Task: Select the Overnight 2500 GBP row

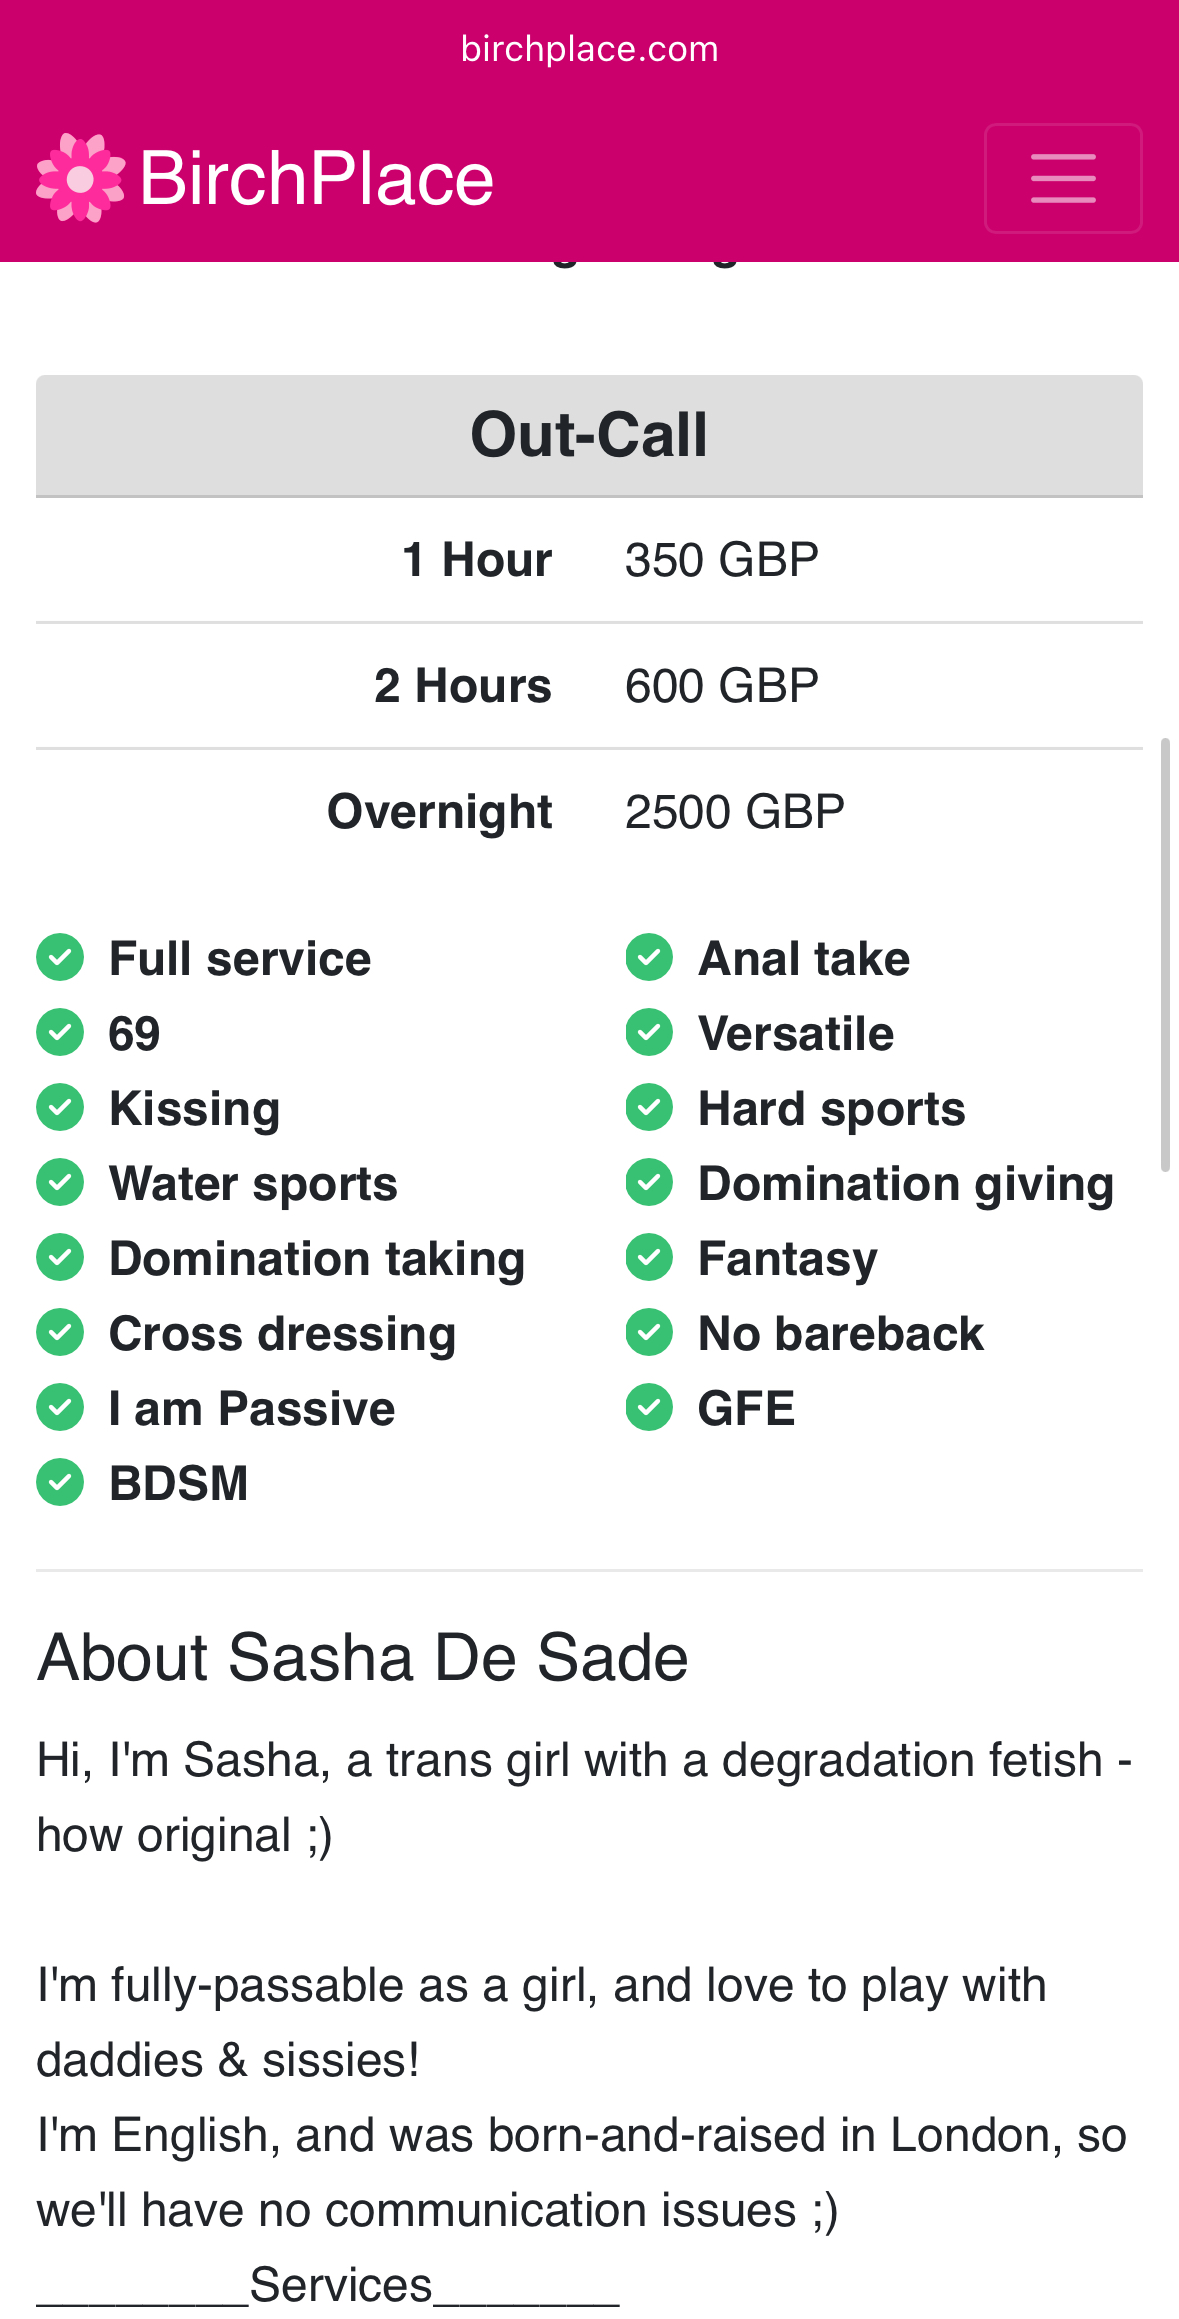Action: (589, 812)
